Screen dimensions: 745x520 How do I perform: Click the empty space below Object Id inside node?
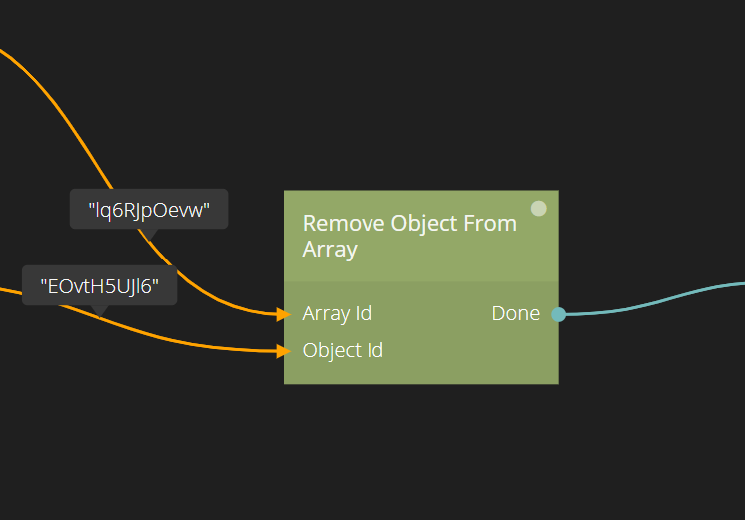[420, 372]
